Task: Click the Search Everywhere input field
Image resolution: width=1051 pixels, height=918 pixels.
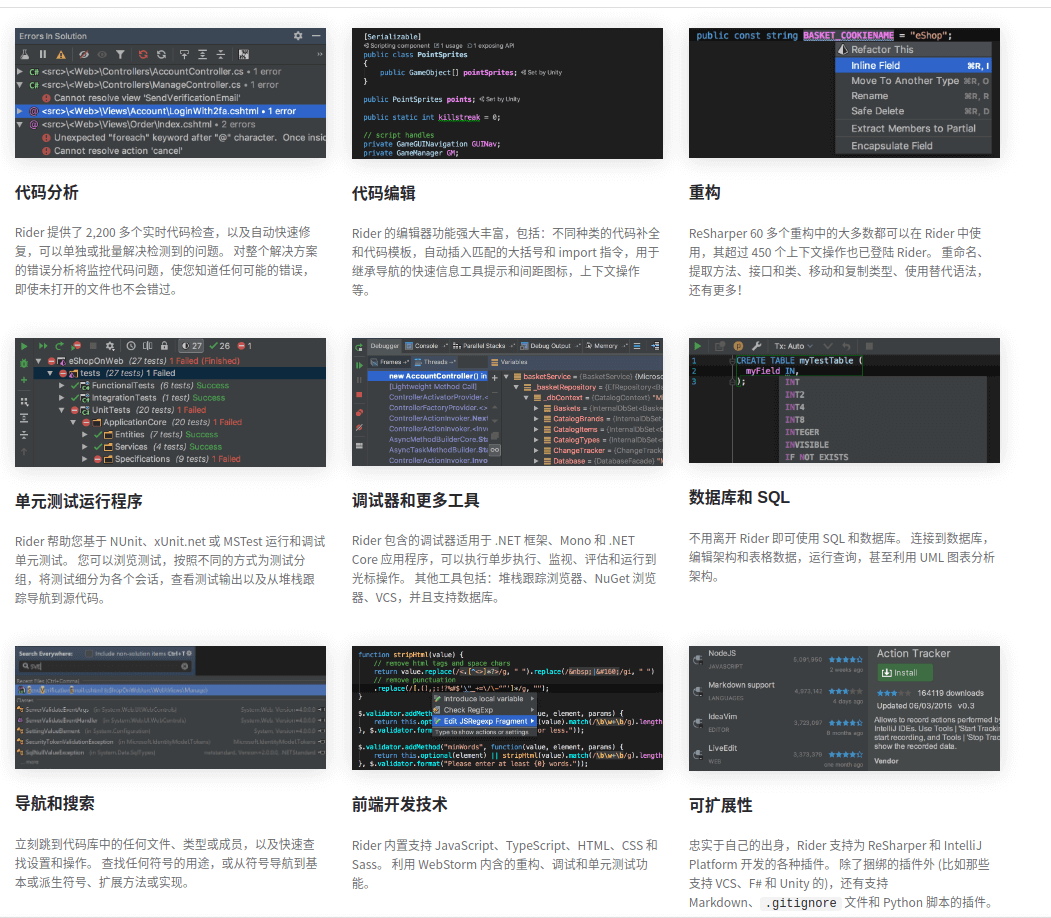Action: (105, 666)
